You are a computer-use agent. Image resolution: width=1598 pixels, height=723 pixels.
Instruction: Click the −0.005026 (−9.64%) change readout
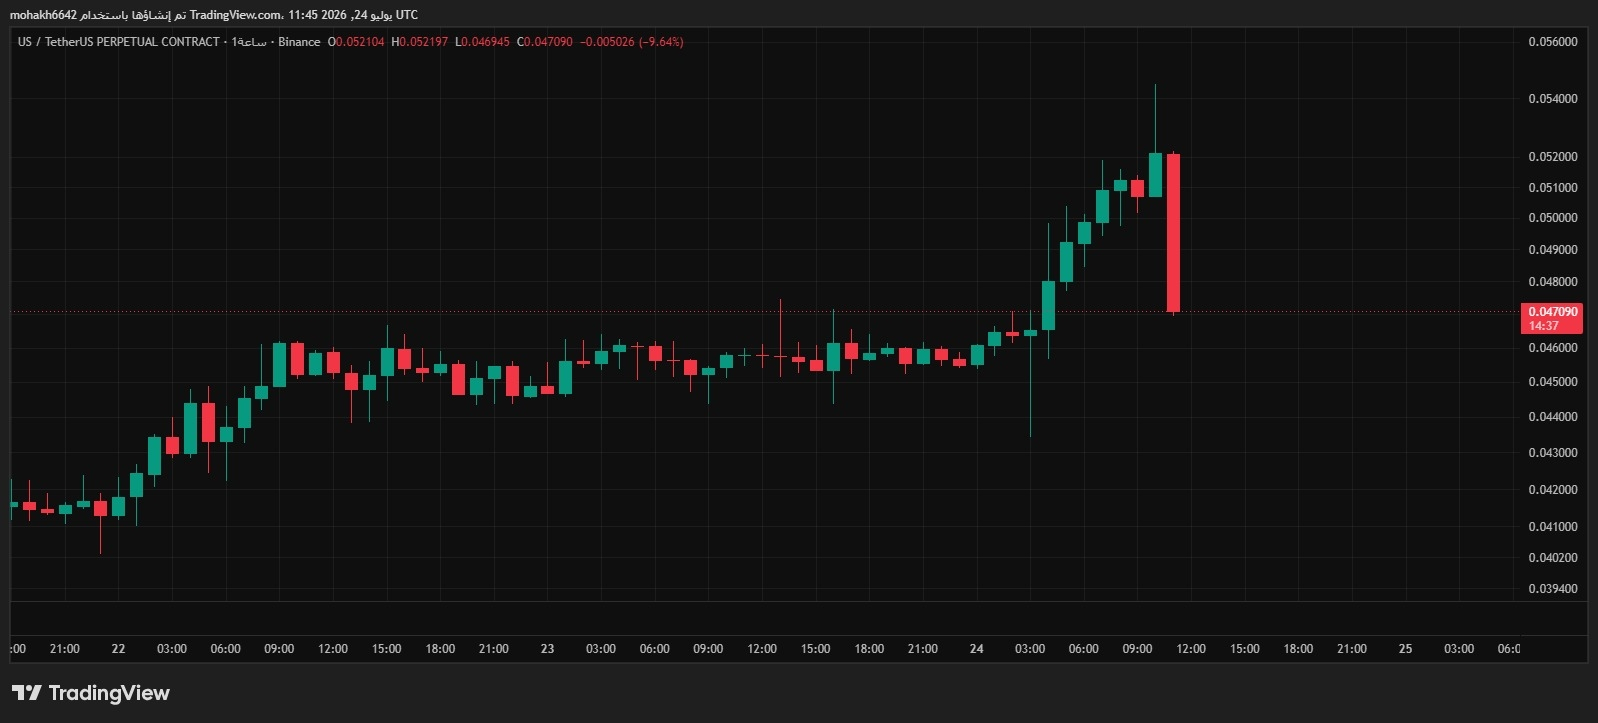pos(632,42)
